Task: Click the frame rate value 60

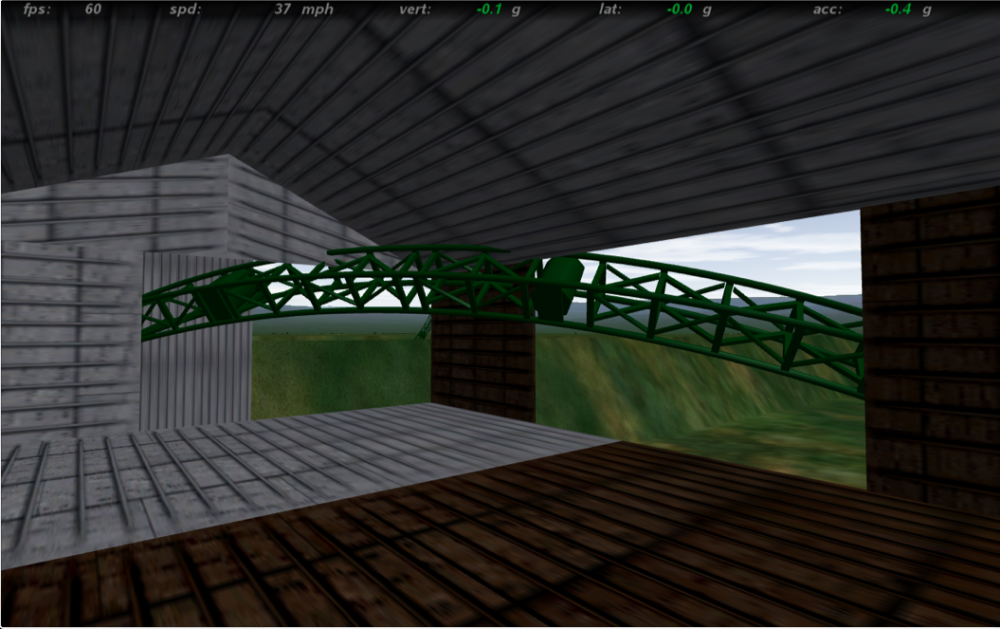Action: [x=93, y=10]
